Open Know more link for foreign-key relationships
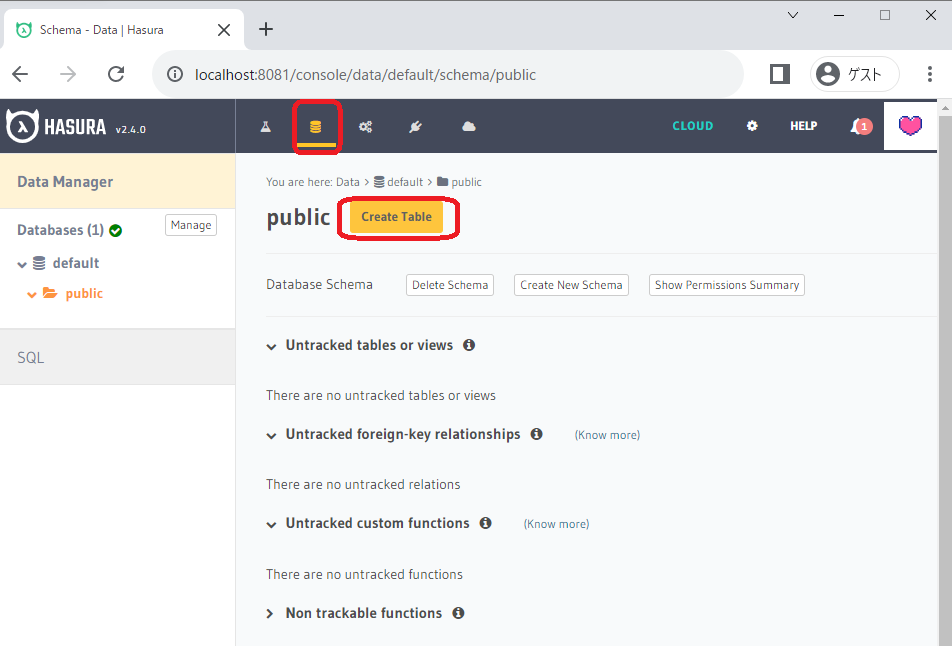Viewport: 952px width, 646px height. pos(607,435)
